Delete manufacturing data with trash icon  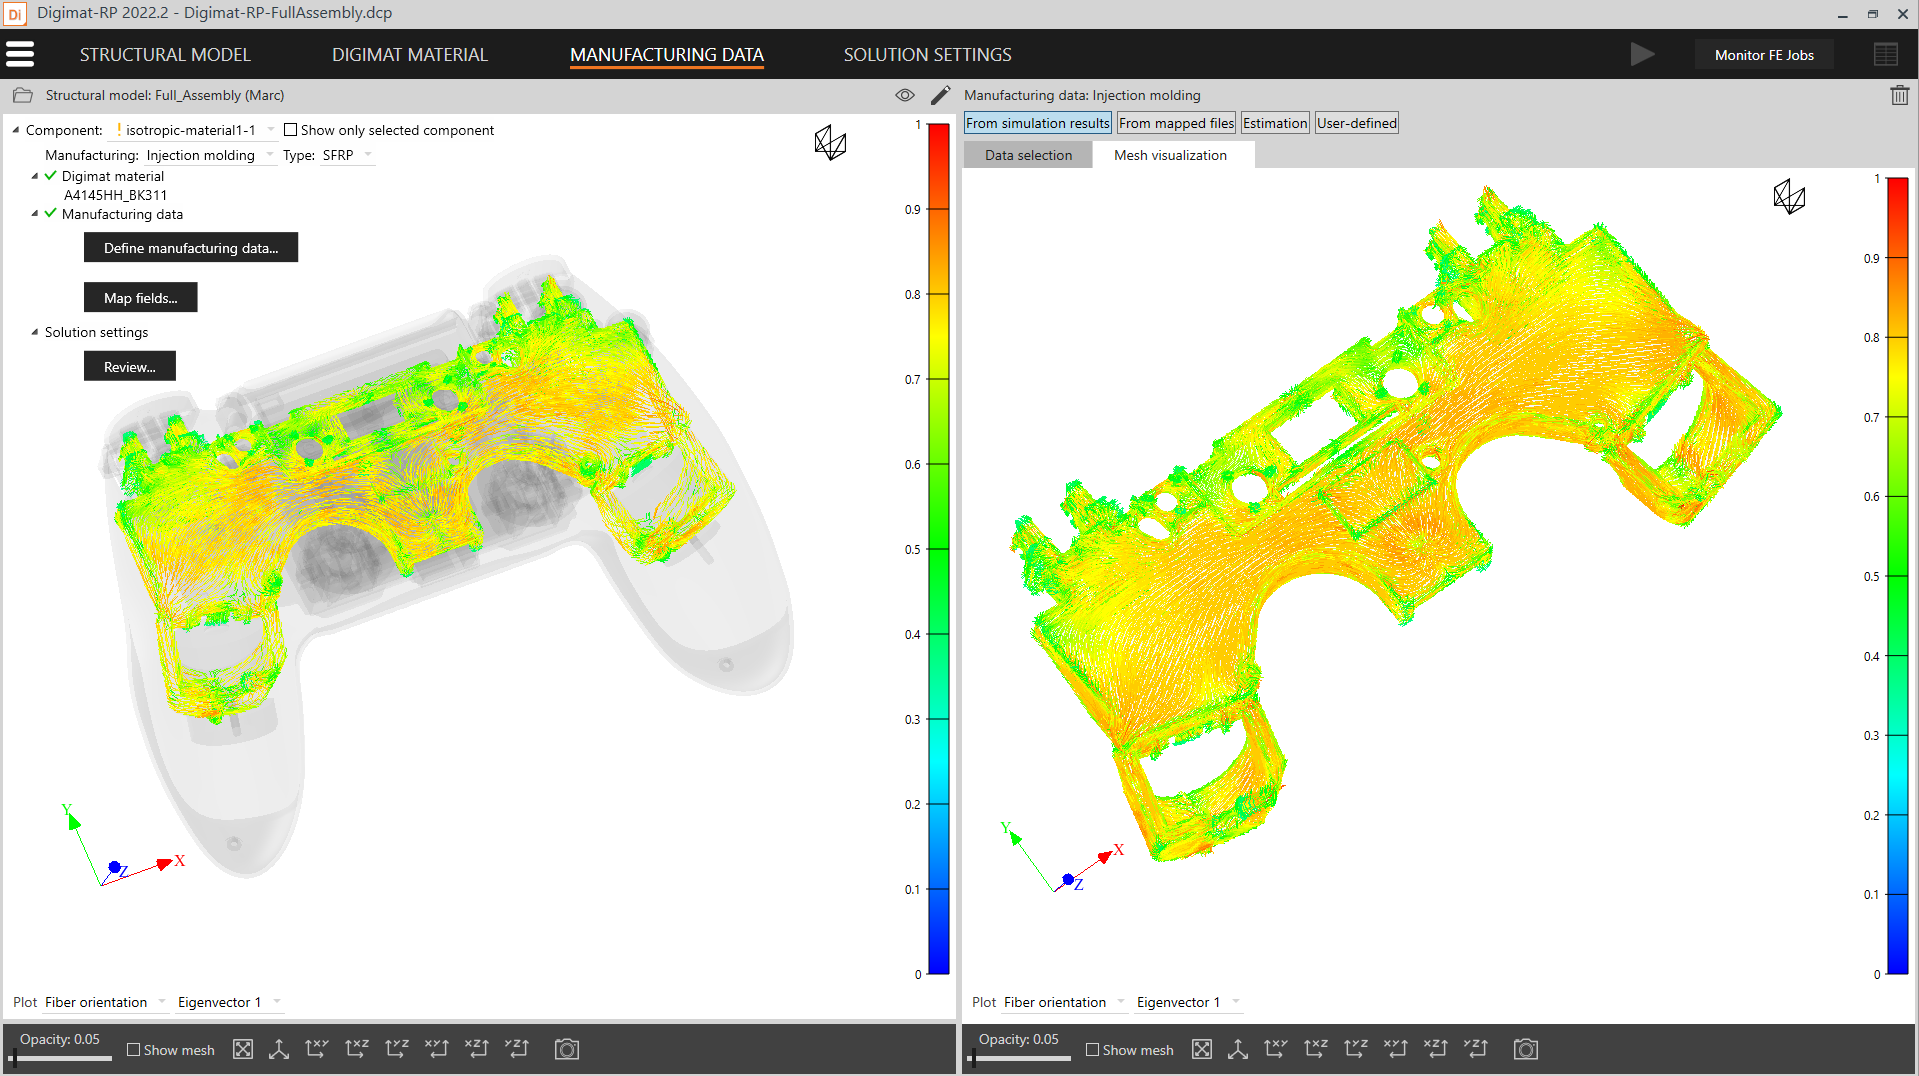tap(1899, 95)
